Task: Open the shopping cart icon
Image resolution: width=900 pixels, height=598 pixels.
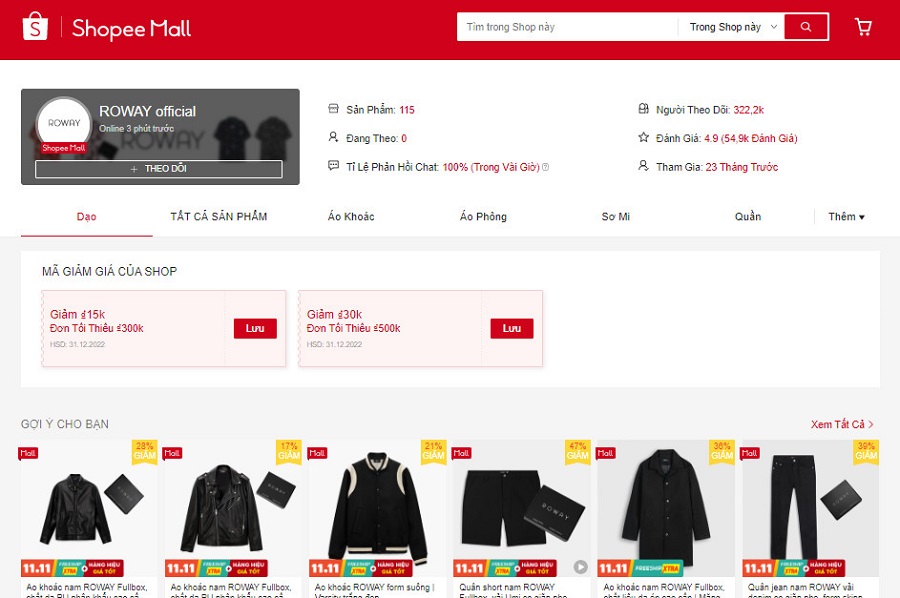Action: (863, 27)
